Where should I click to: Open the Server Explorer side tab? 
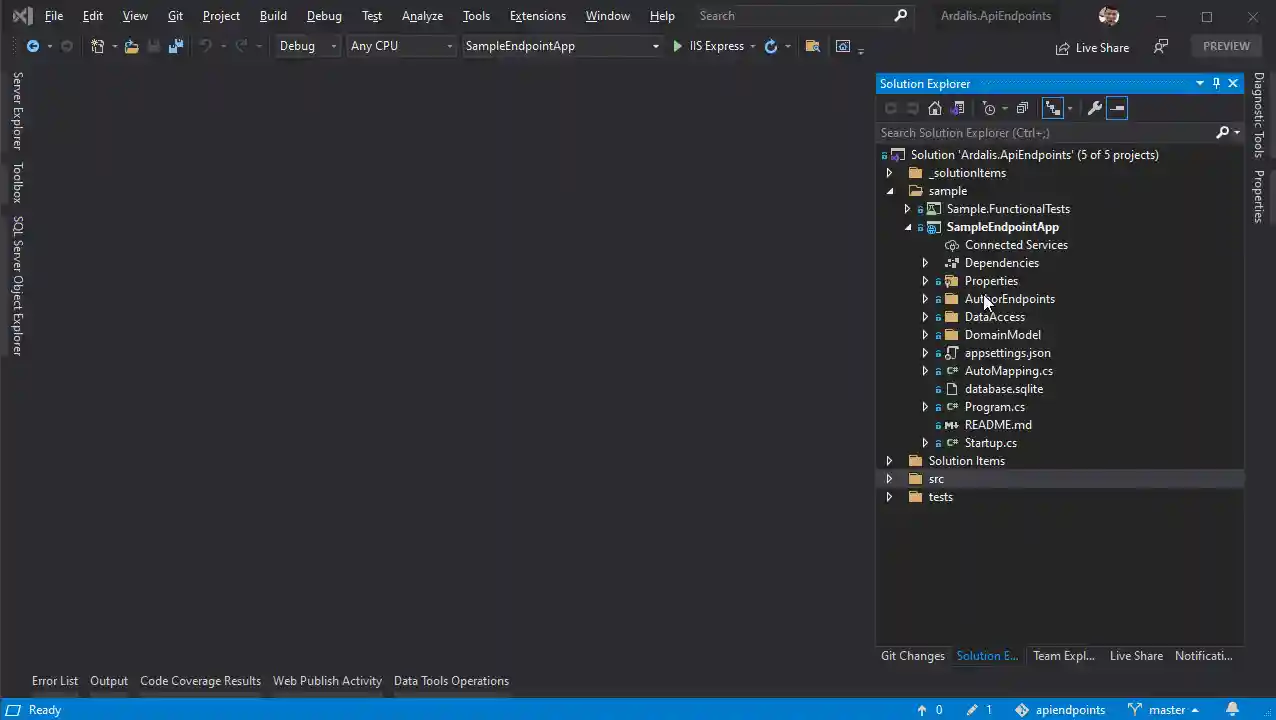coord(17,111)
